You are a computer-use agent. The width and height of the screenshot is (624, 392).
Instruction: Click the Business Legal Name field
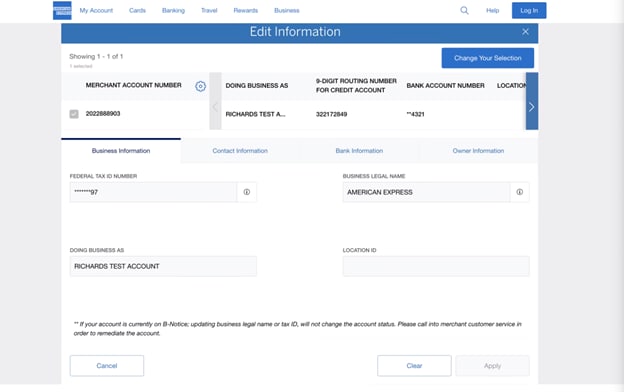(x=426, y=192)
